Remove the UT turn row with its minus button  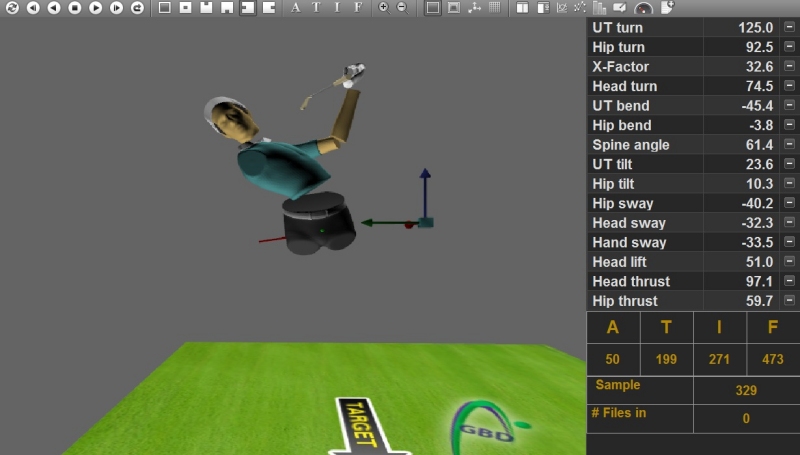point(789,27)
